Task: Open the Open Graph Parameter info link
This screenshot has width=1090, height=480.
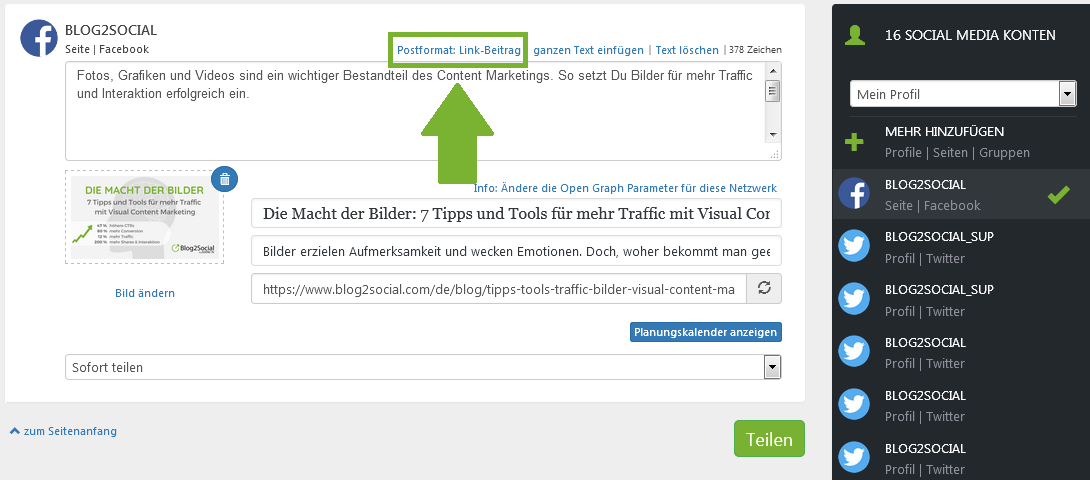Action: [625, 189]
